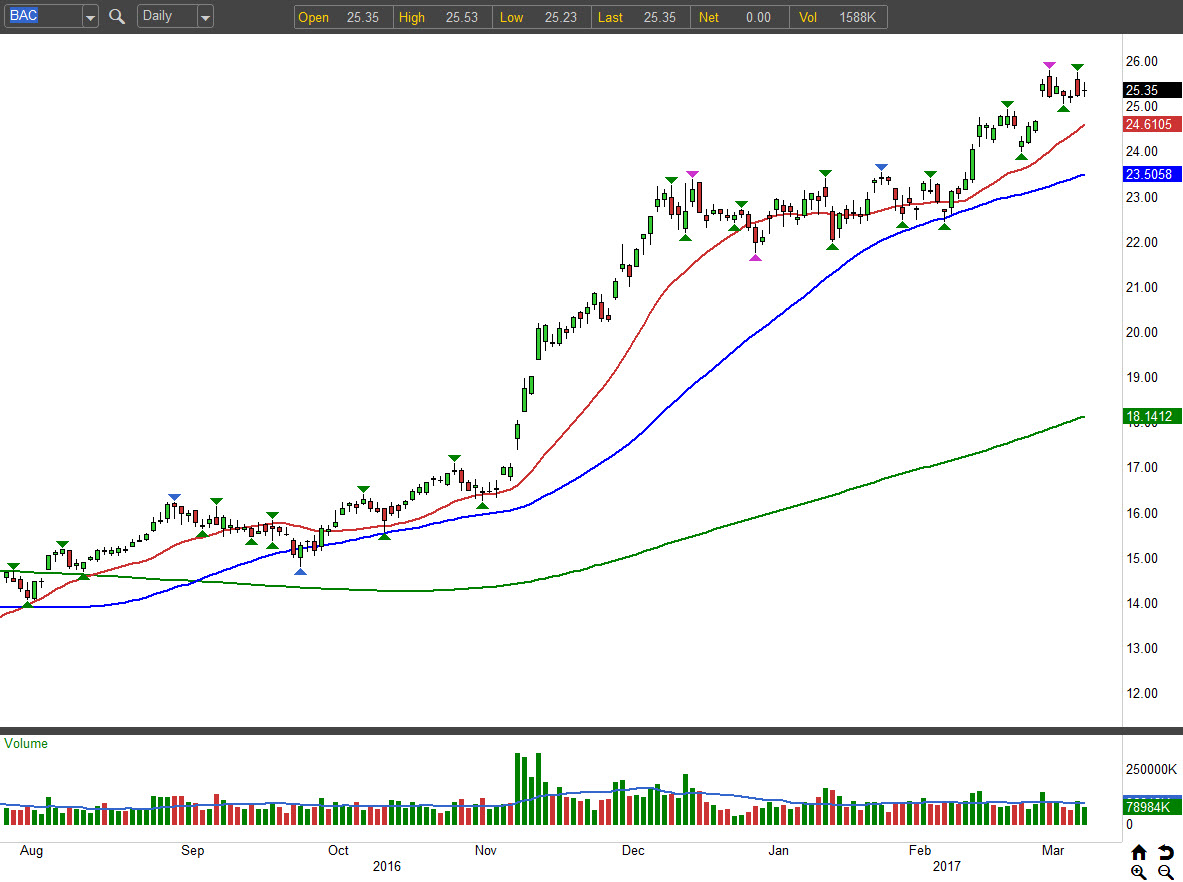Select the red 24.6105 moving average tag

(1152, 124)
